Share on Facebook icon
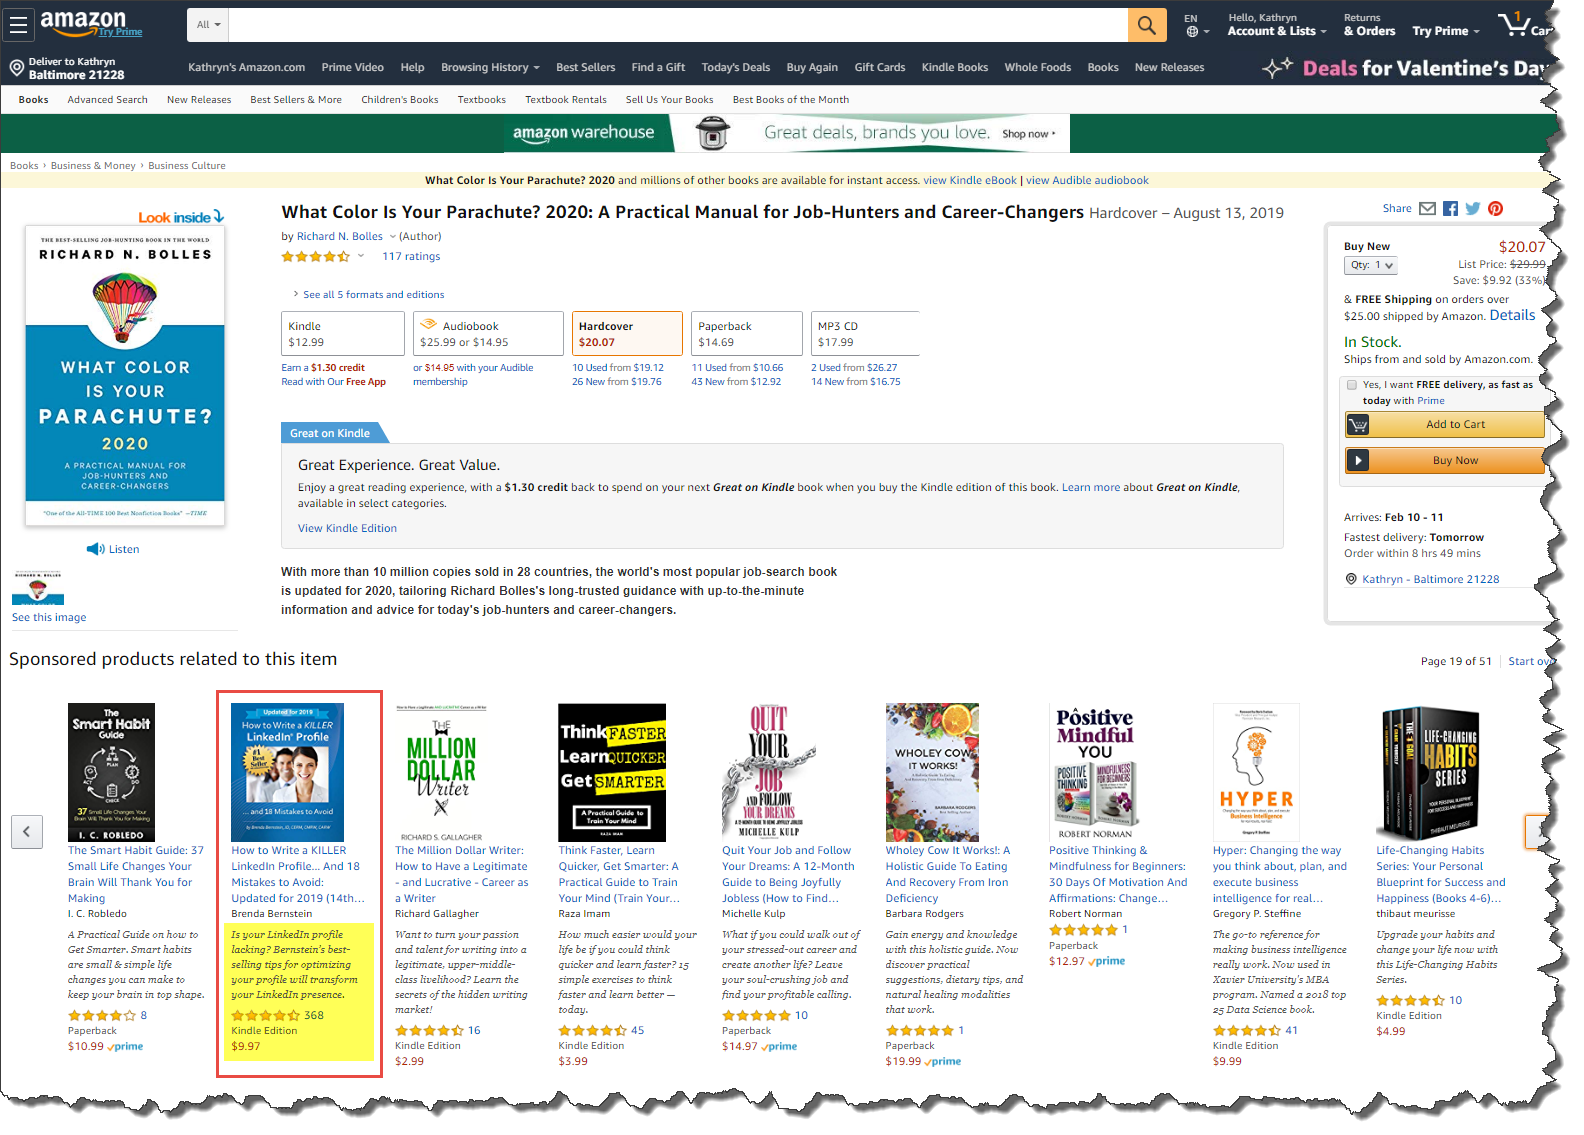The image size is (1584, 1135). [1450, 209]
